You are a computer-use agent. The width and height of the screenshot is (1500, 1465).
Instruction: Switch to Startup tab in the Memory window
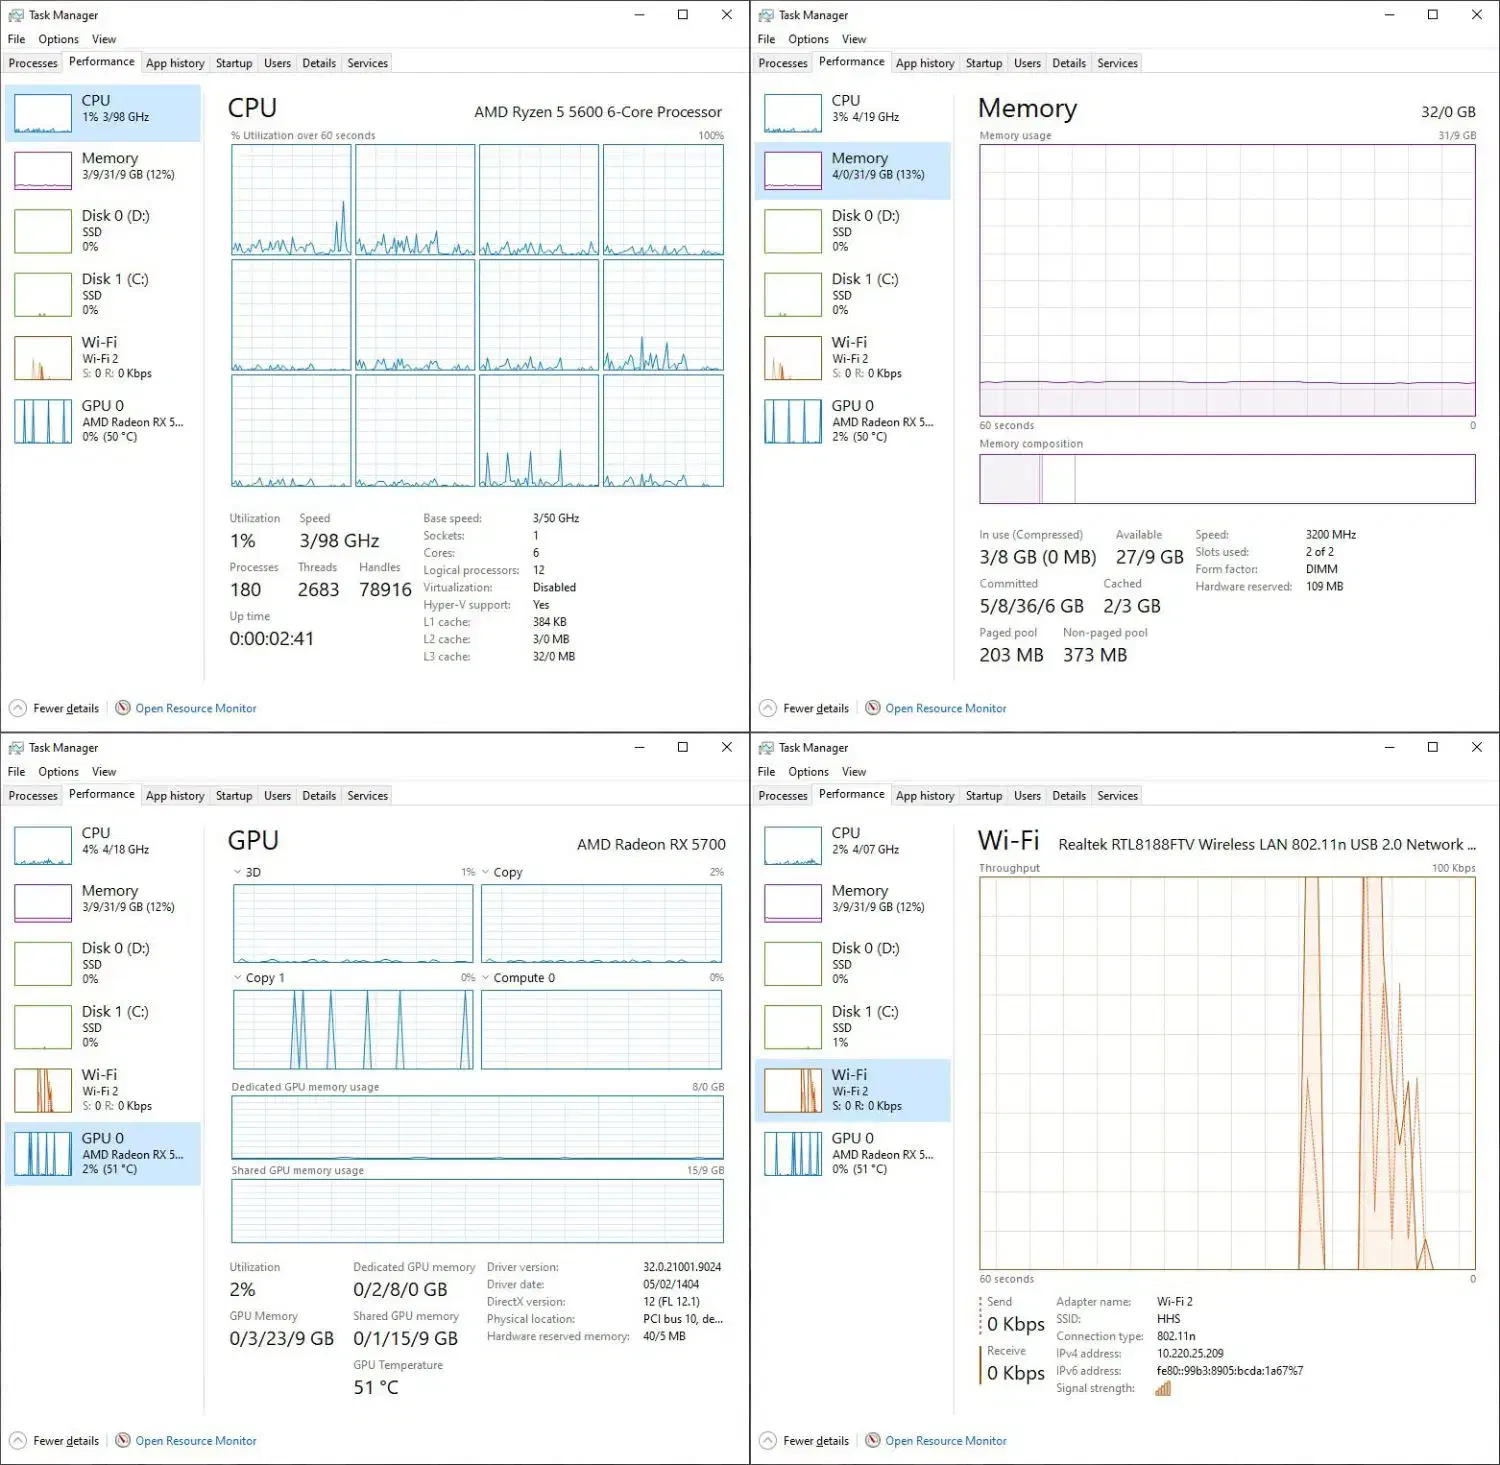tap(983, 63)
